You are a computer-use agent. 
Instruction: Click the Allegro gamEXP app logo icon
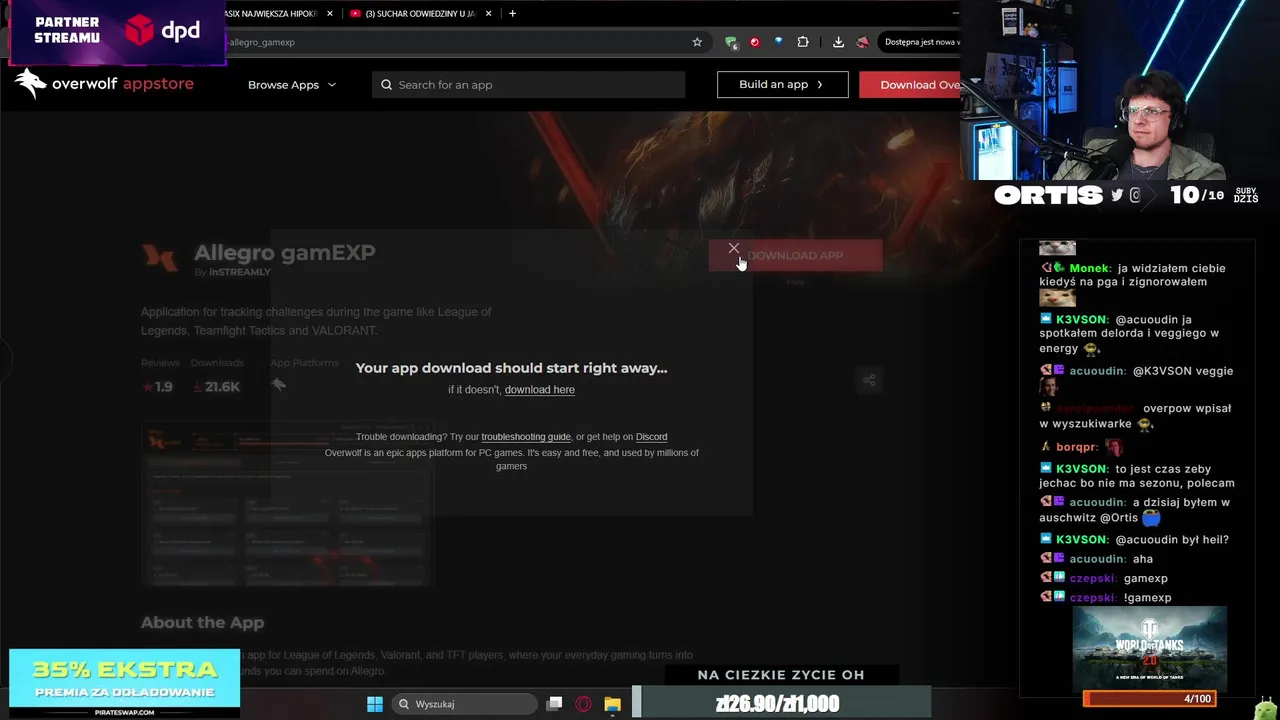pyautogui.click(x=160, y=257)
